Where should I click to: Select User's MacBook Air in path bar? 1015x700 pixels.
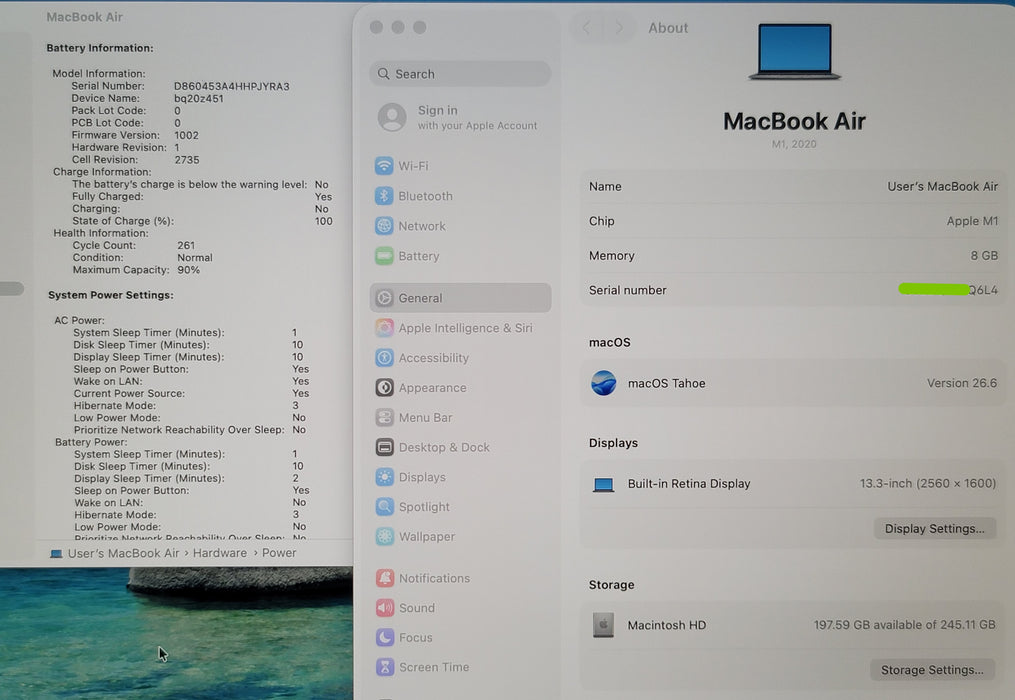tap(123, 553)
